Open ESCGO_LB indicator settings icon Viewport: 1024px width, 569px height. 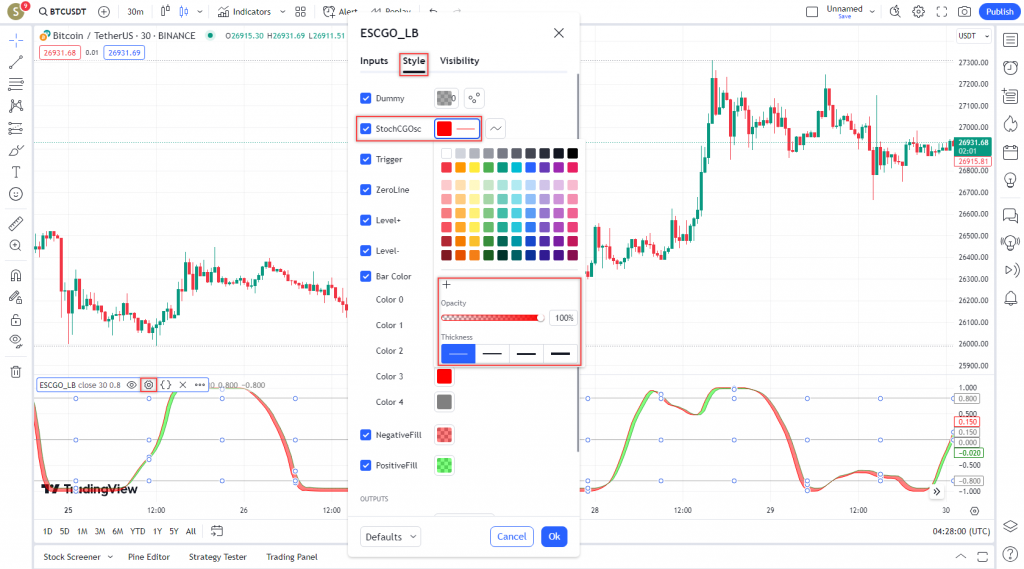pos(149,384)
